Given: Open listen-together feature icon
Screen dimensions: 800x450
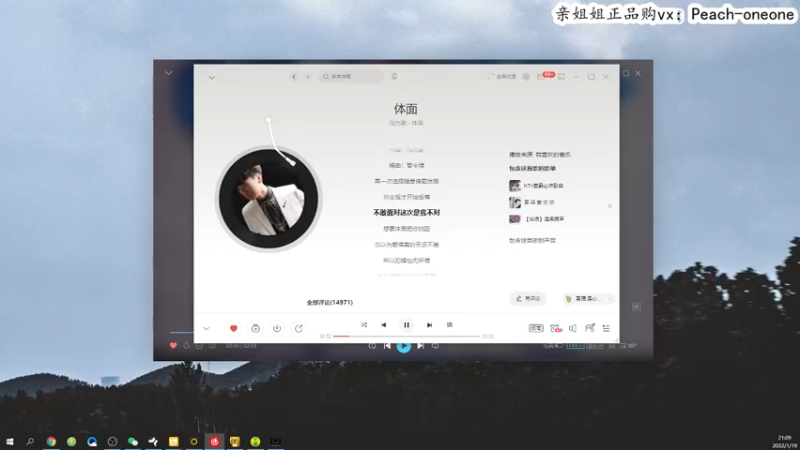Looking at the screenshot, I should (589, 328).
